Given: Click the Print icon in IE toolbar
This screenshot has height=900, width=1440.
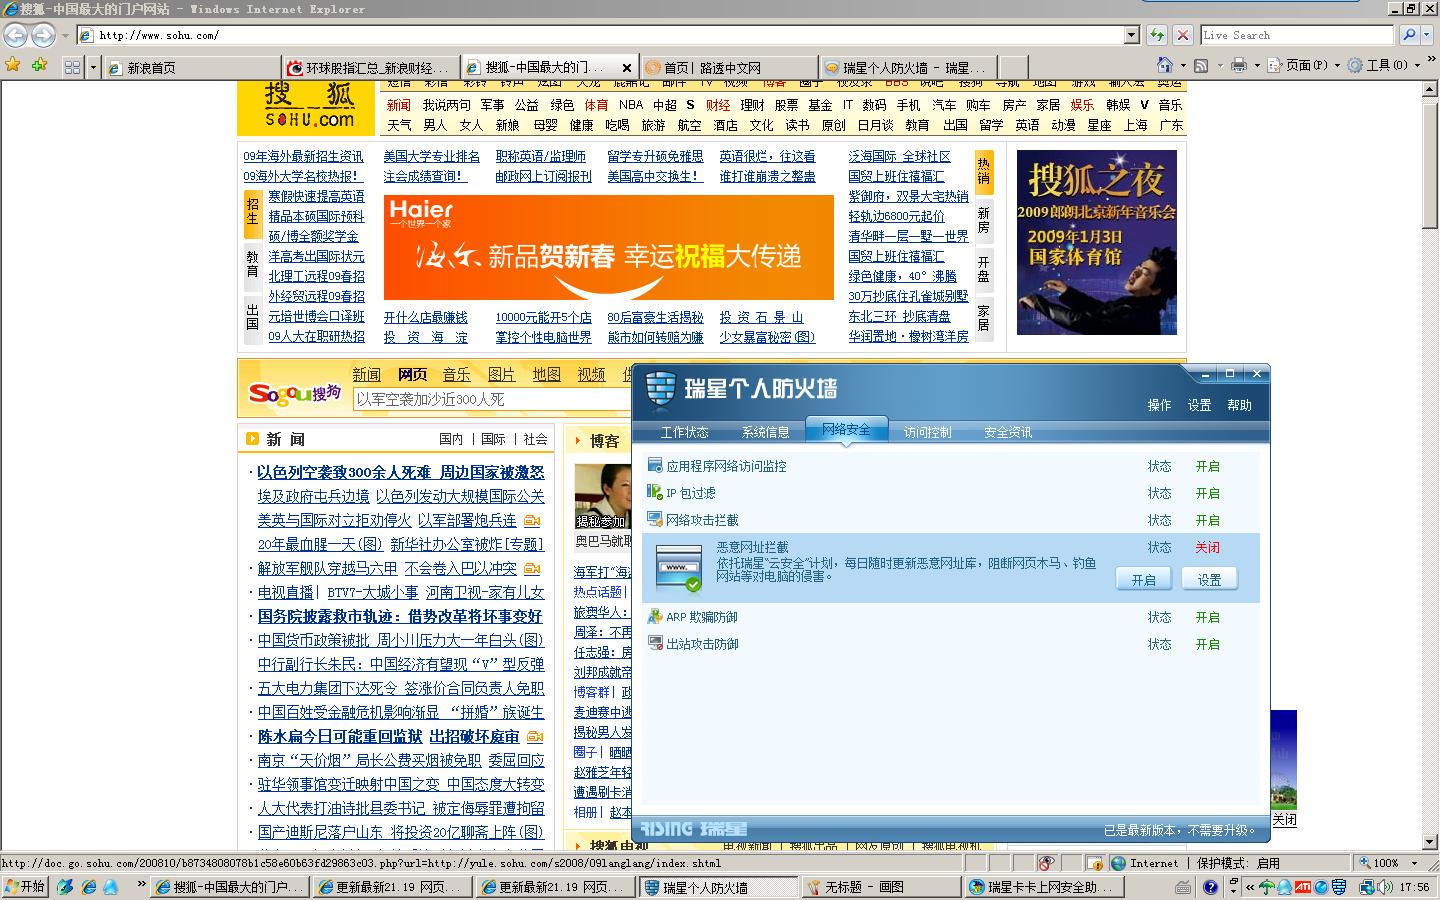Looking at the screenshot, I should tap(1239, 65).
